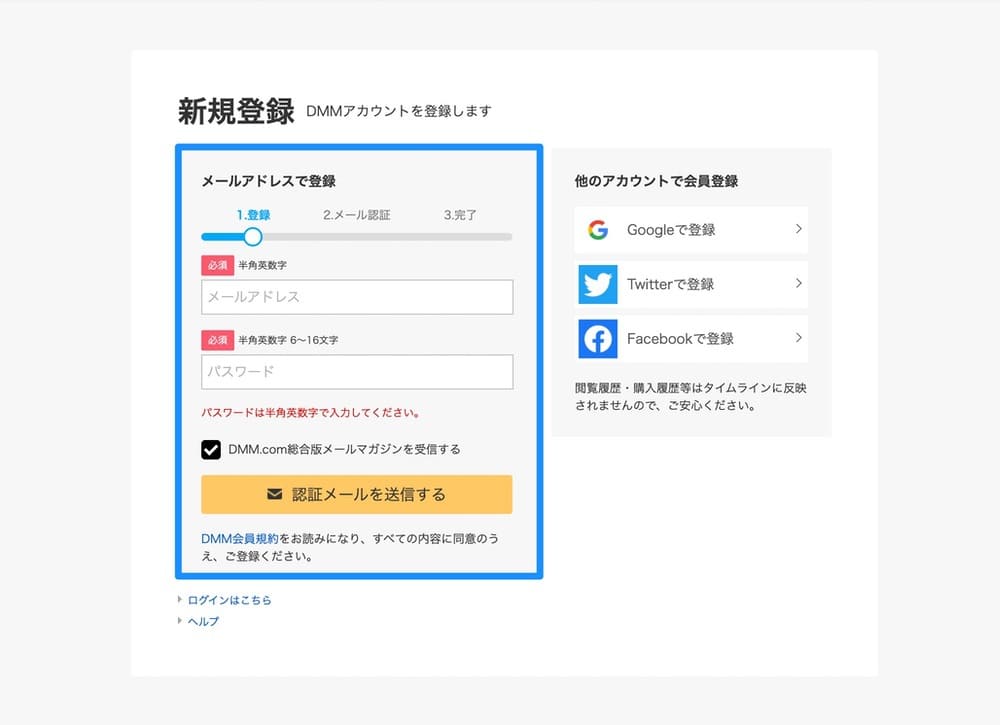Open the ヘルプ link
Viewport: 1000px width, 725px height.
click(203, 622)
